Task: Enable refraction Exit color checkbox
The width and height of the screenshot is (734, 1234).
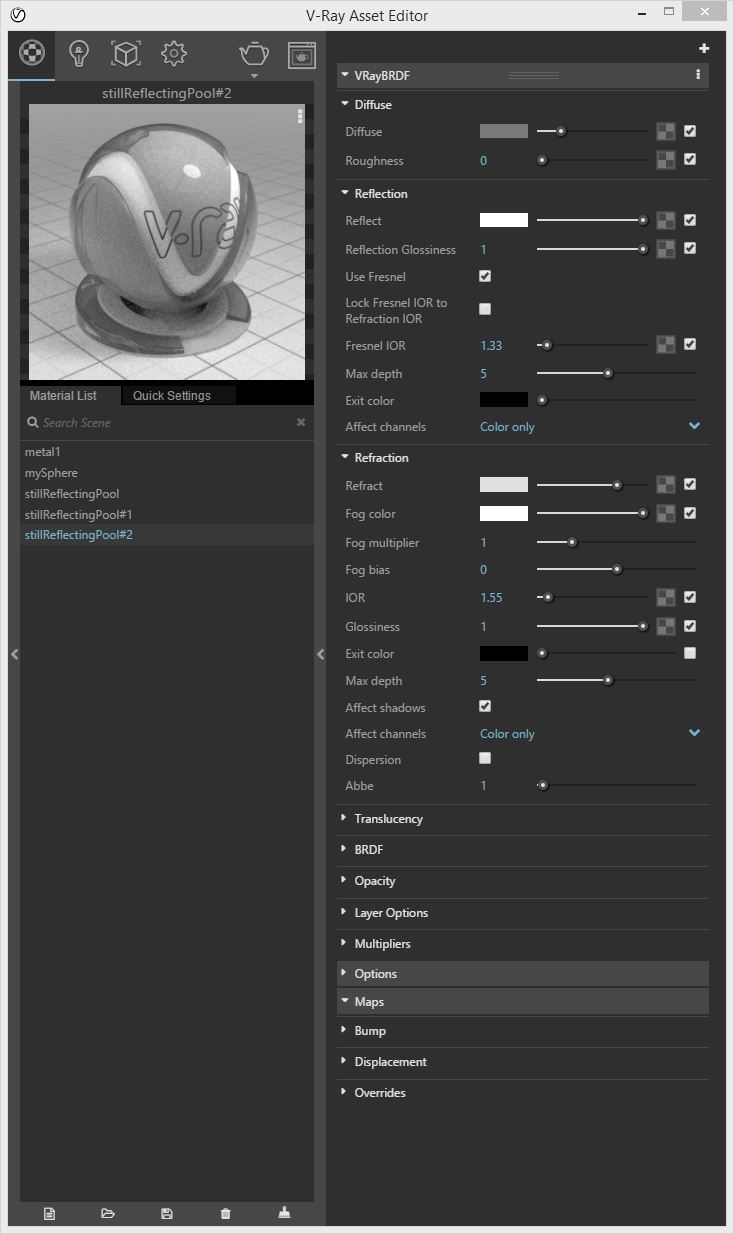Action: (690, 653)
